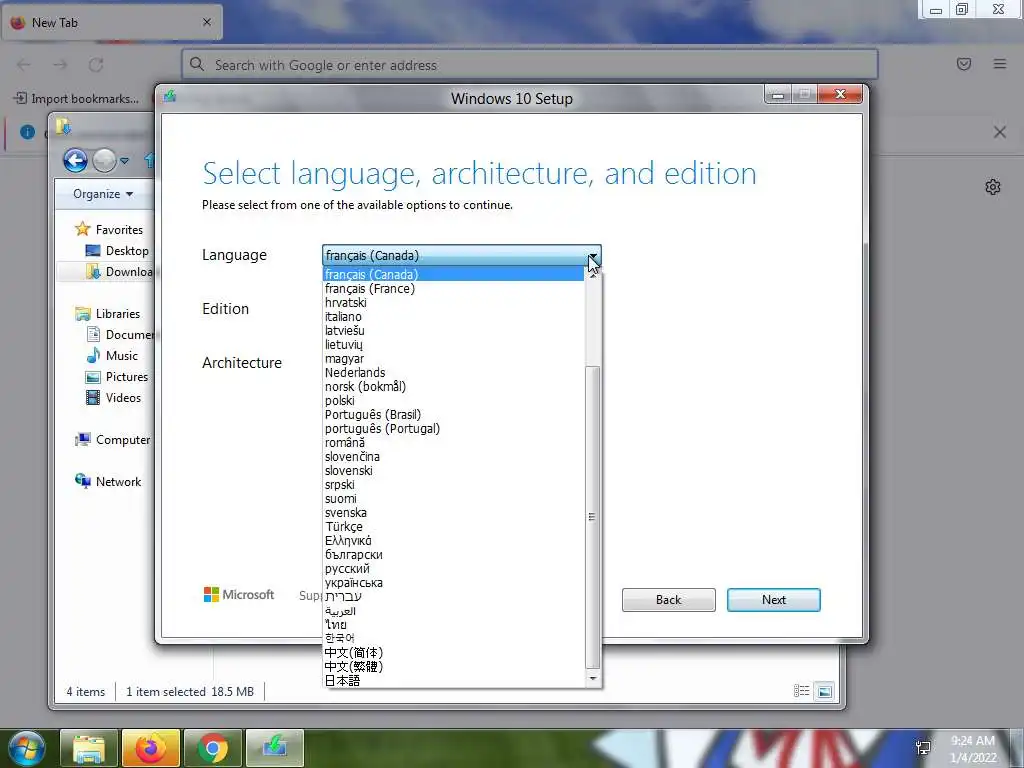Click Explorer forward navigation arrow
Viewport: 1024px width, 768px height.
[104, 160]
